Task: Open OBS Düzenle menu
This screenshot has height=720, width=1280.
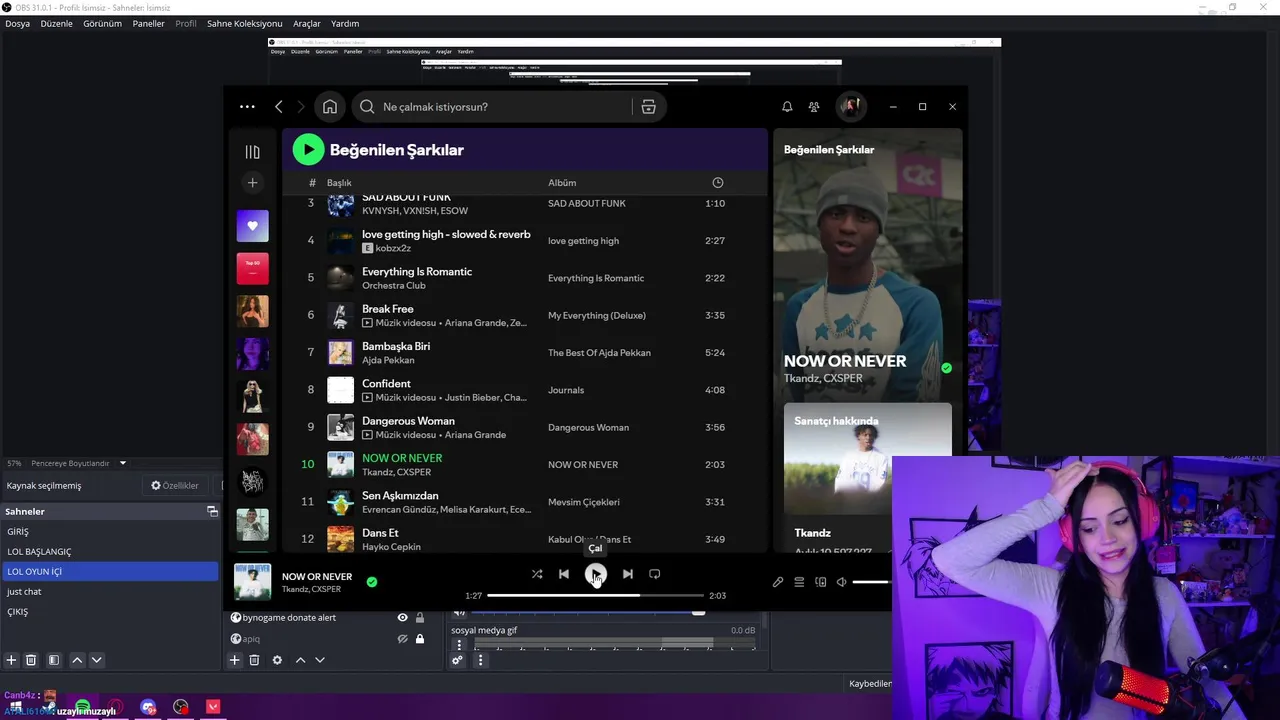Action: 56,23
